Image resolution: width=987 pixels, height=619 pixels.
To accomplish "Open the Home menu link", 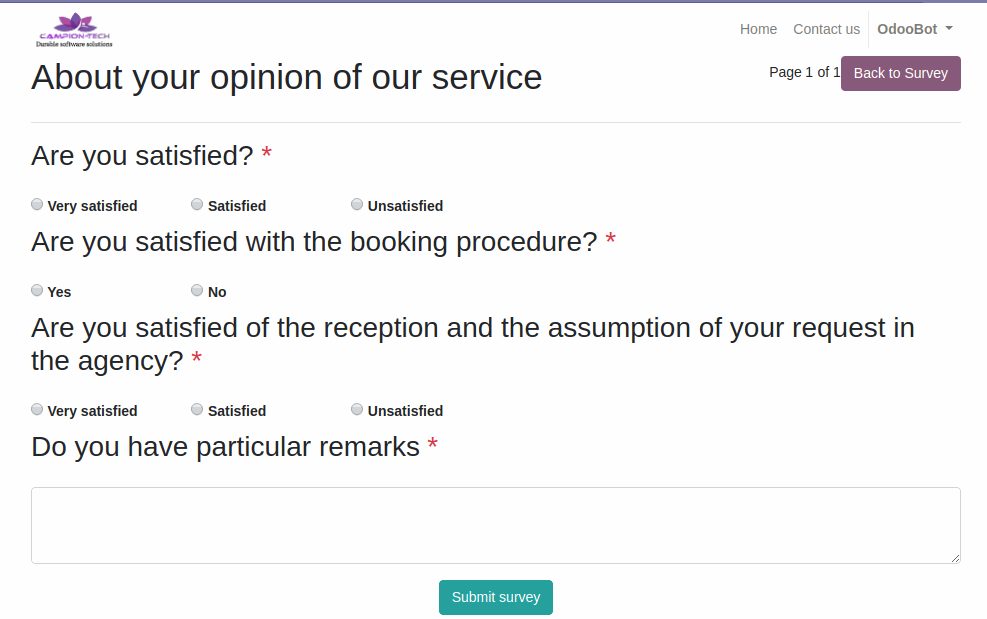I will coord(758,29).
